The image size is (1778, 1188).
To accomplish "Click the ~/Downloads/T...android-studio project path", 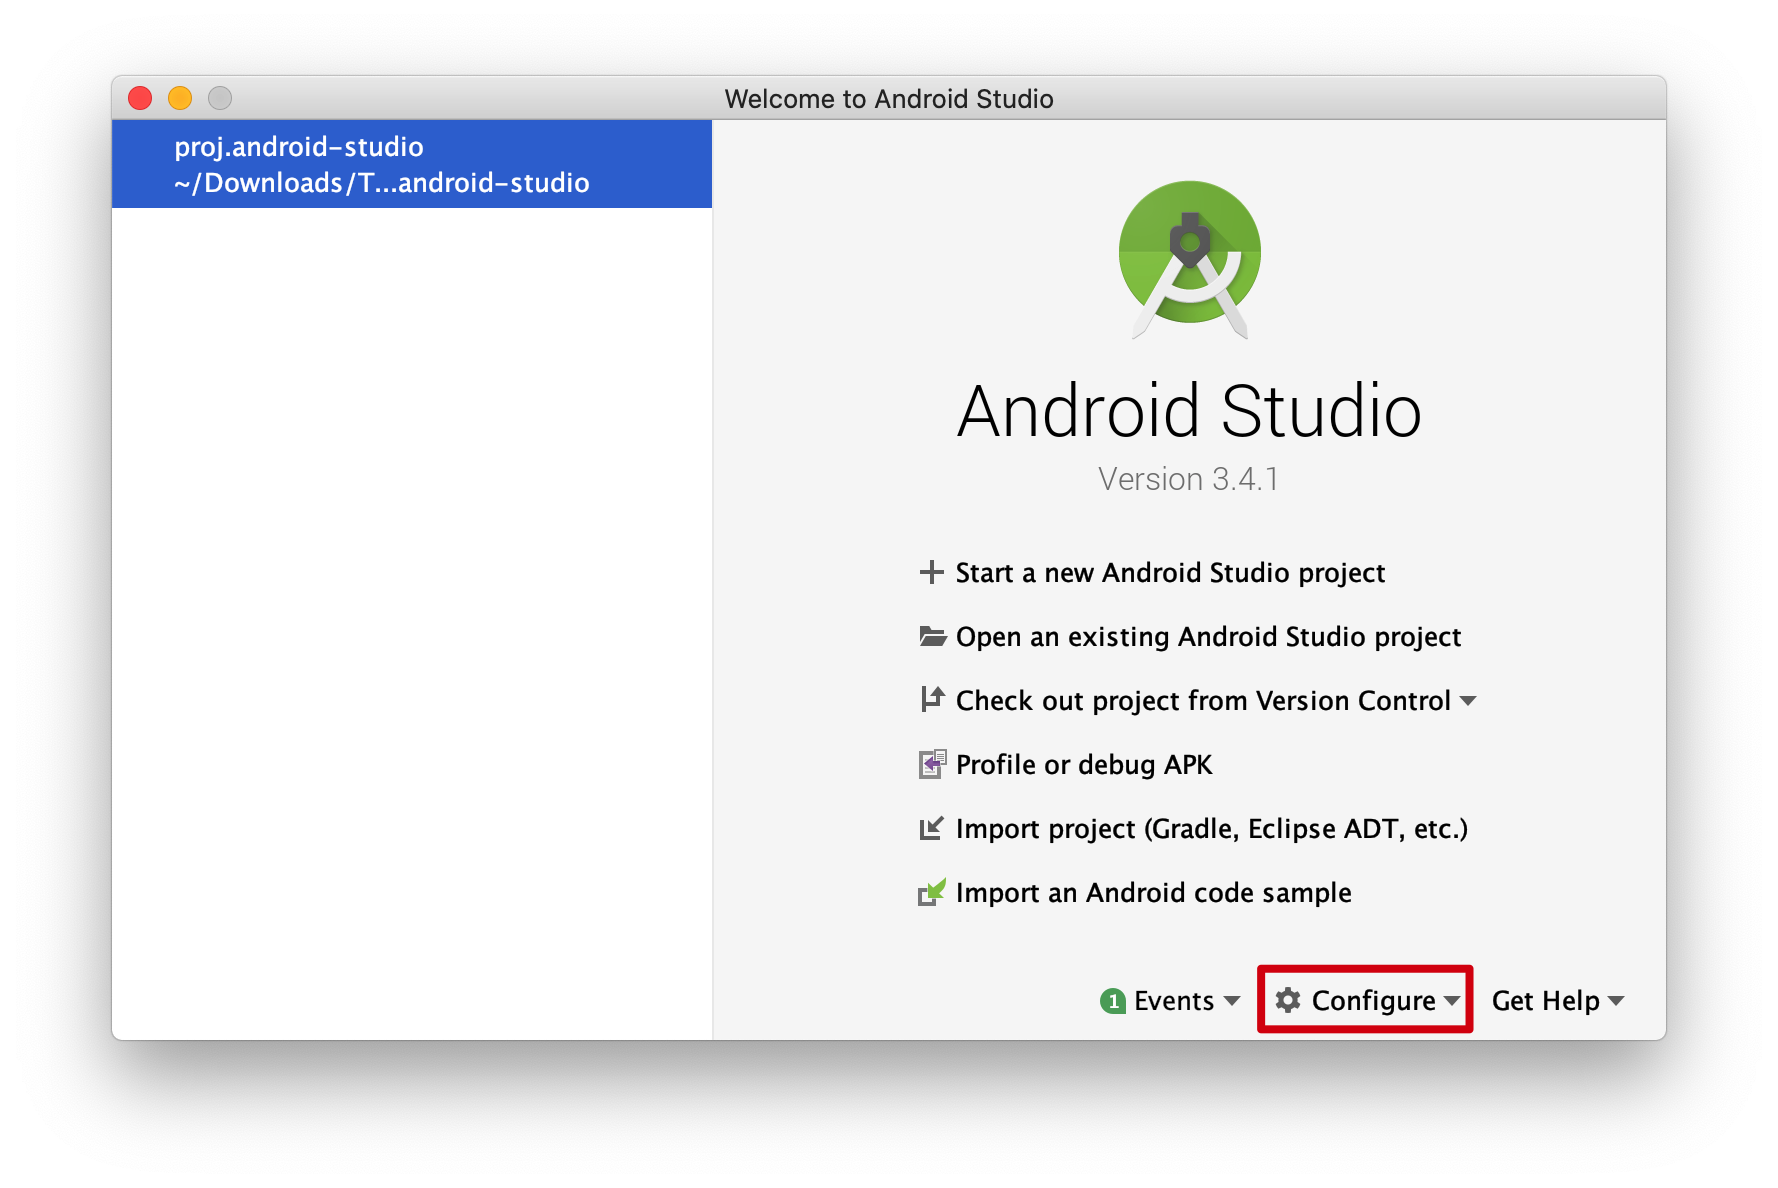I will coord(382,183).
